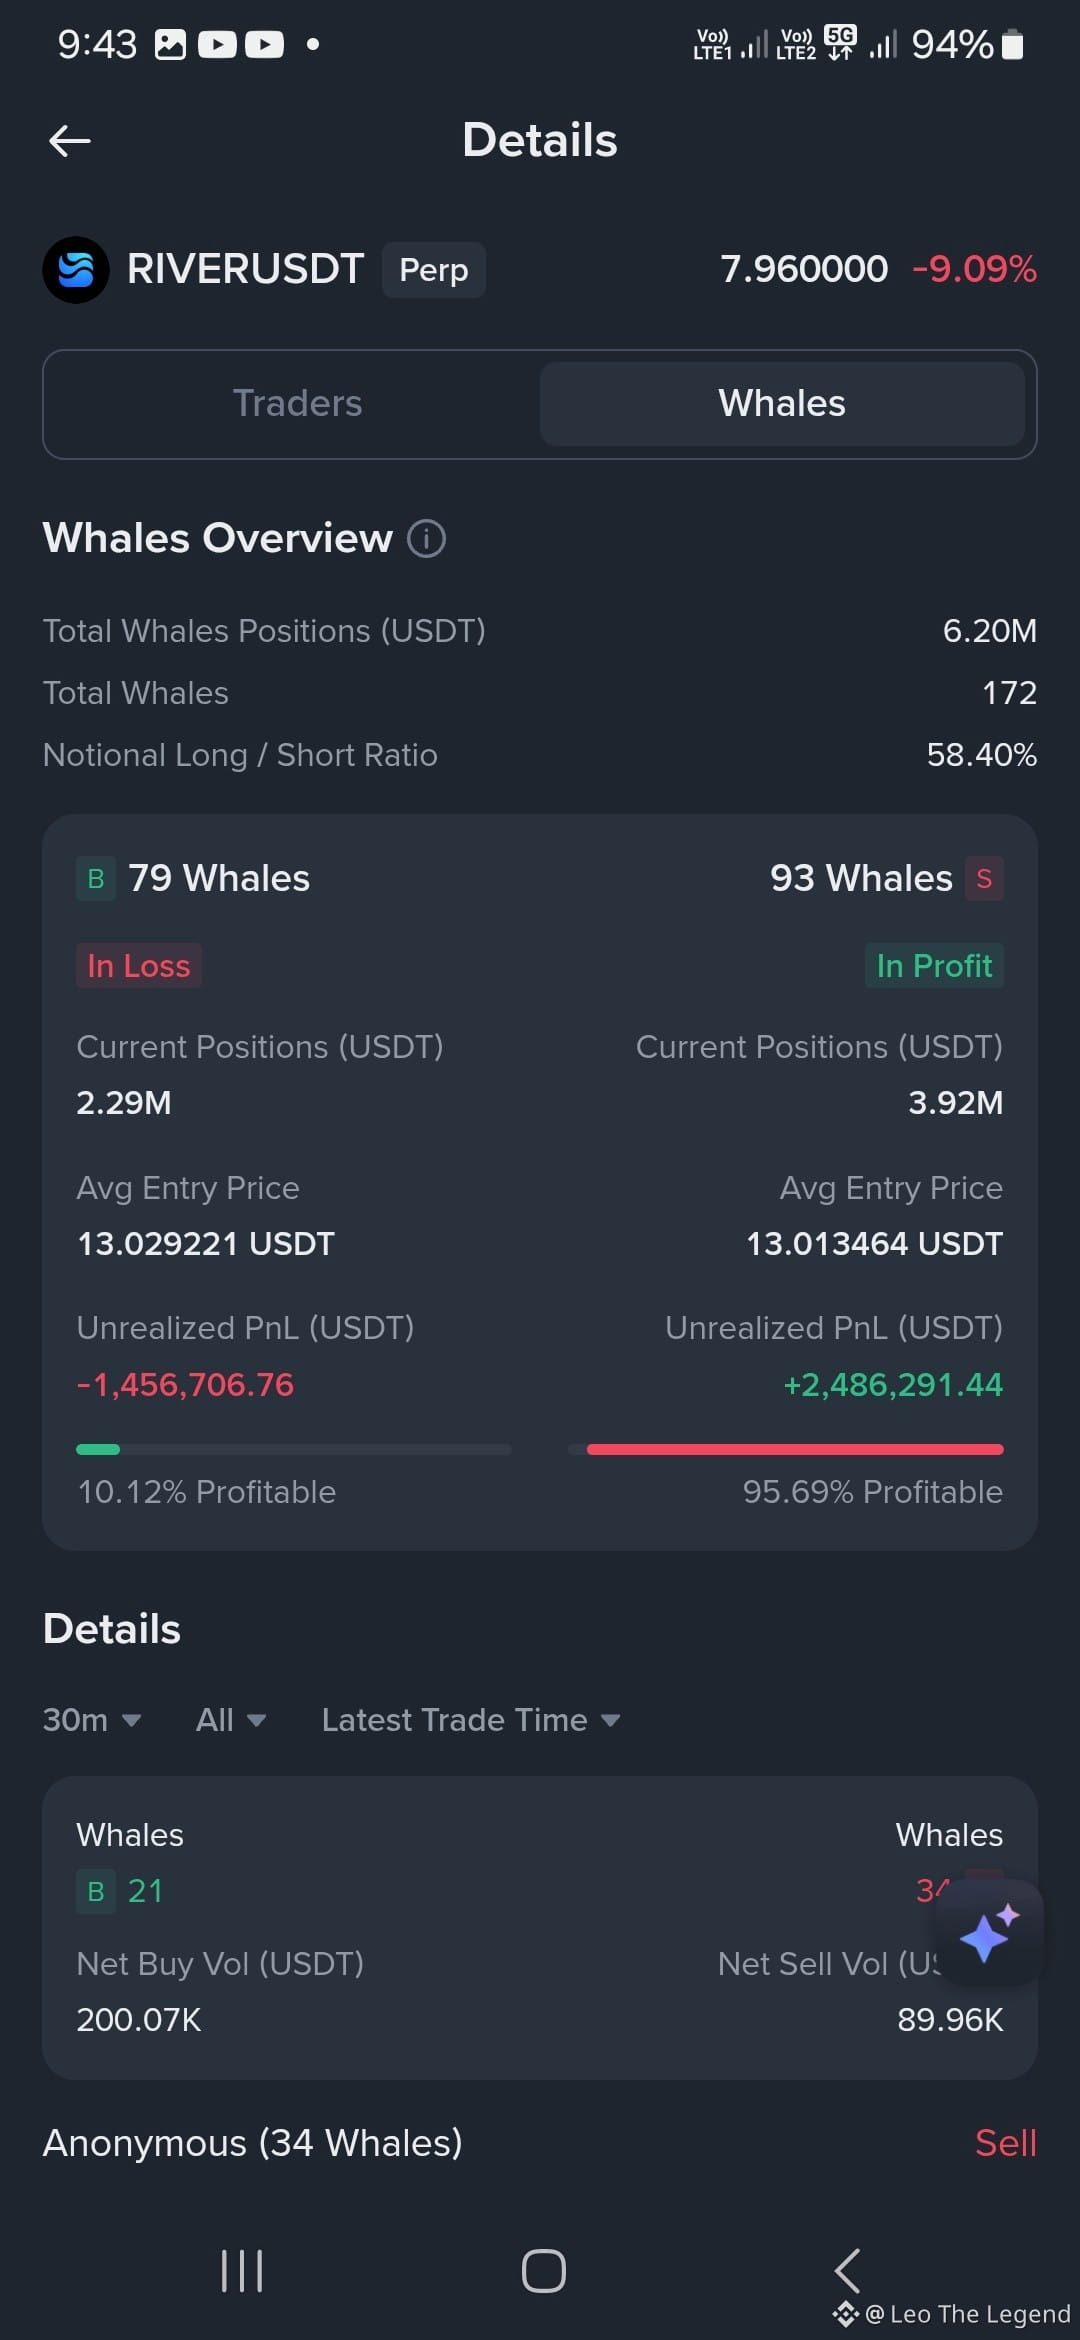Viewport: 1080px width, 2340px height.
Task: Open the floating AI sparkle assistant
Action: pyautogui.click(x=989, y=1932)
